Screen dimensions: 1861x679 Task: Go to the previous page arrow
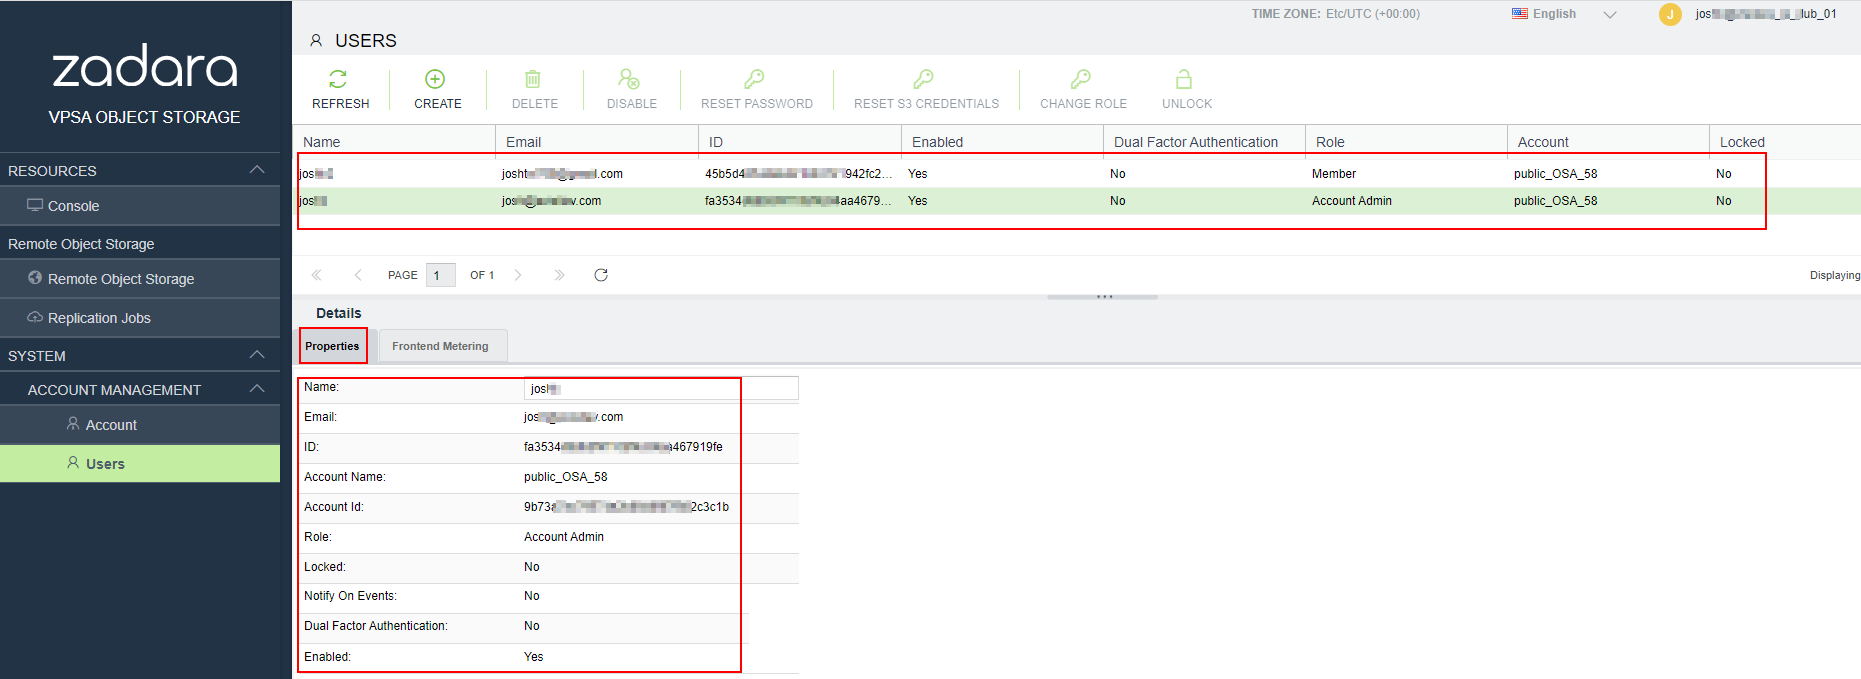pos(358,275)
